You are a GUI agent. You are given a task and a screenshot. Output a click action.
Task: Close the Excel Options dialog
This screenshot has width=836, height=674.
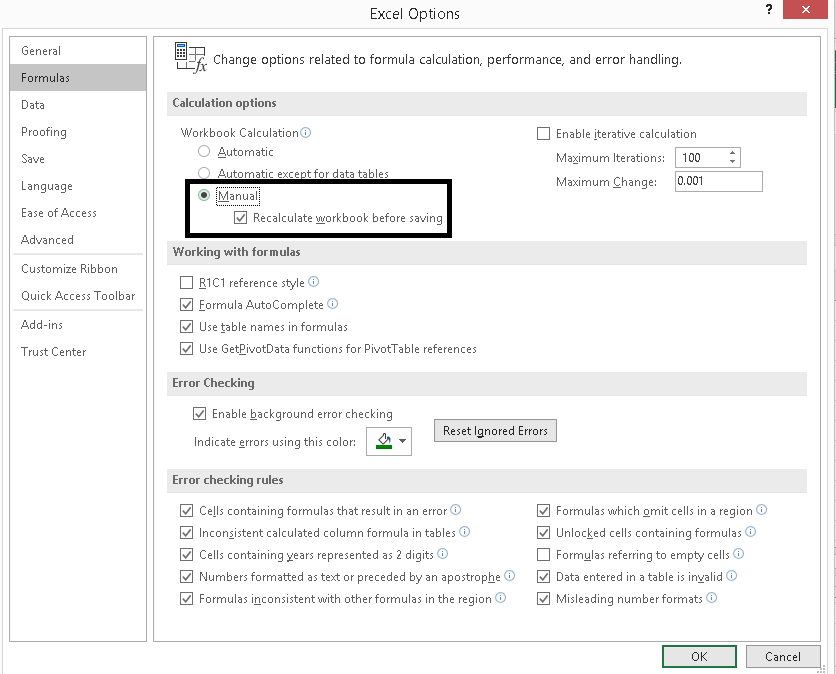tap(806, 10)
